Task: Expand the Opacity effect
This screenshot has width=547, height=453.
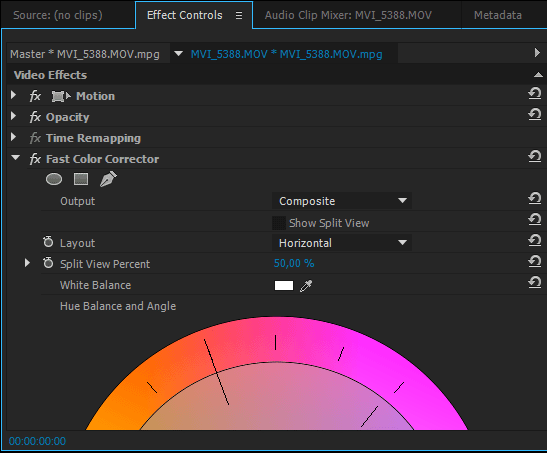Action: [14, 116]
